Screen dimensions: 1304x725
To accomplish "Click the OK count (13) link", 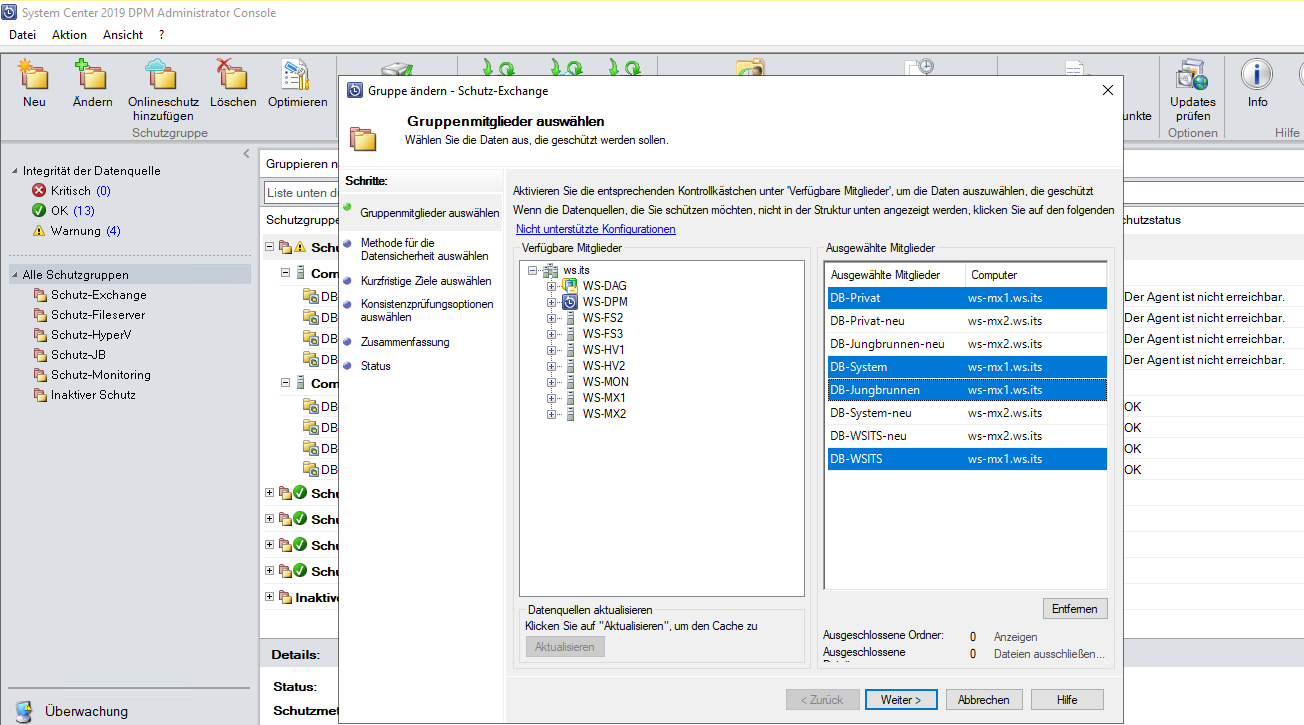I will pyautogui.click(x=84, y=211).
